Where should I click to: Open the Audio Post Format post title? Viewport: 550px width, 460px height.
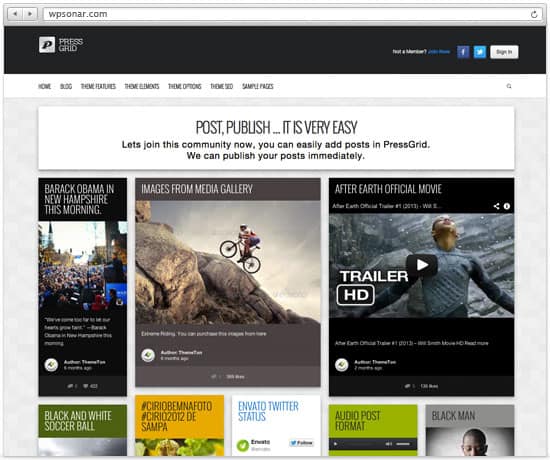coord(357,421)
